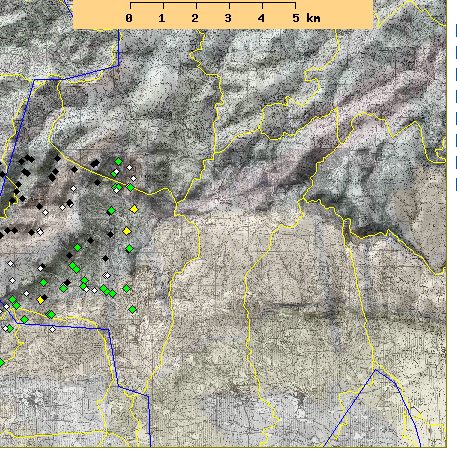Click the "3" tick label on scale bar

point(228,18)
